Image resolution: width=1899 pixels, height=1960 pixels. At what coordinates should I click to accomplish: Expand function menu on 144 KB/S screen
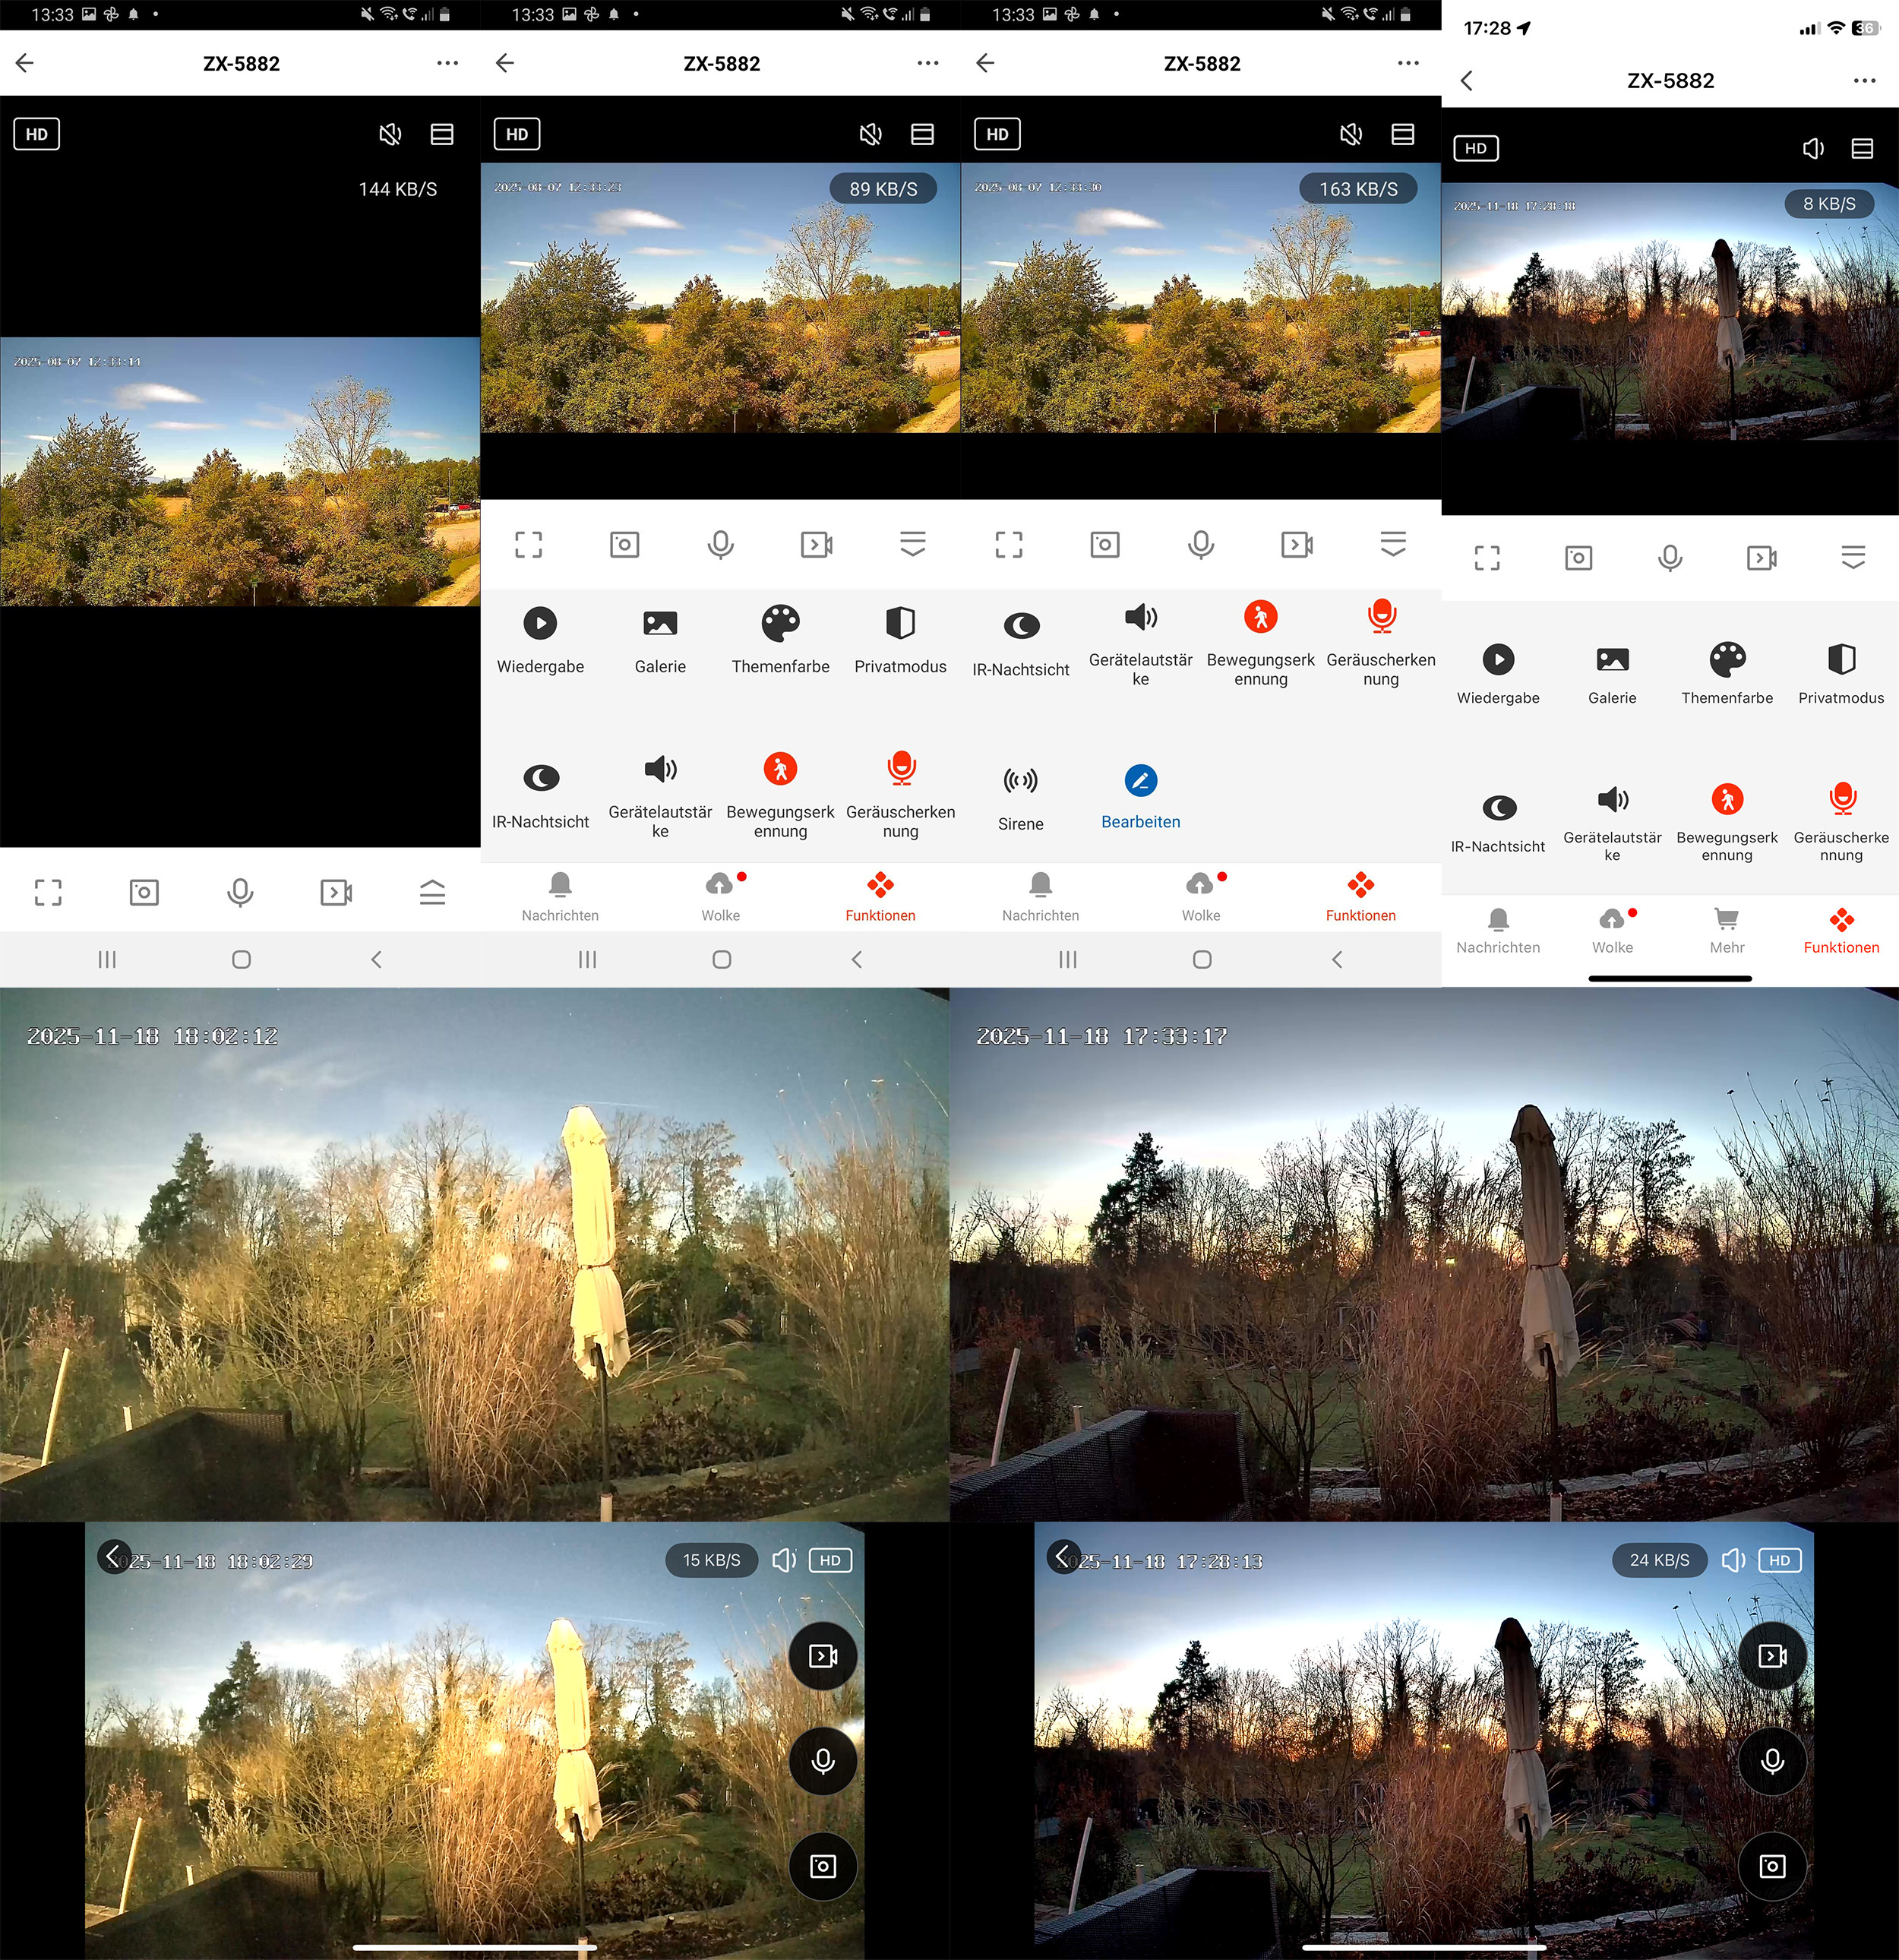(x=432, y=892)
